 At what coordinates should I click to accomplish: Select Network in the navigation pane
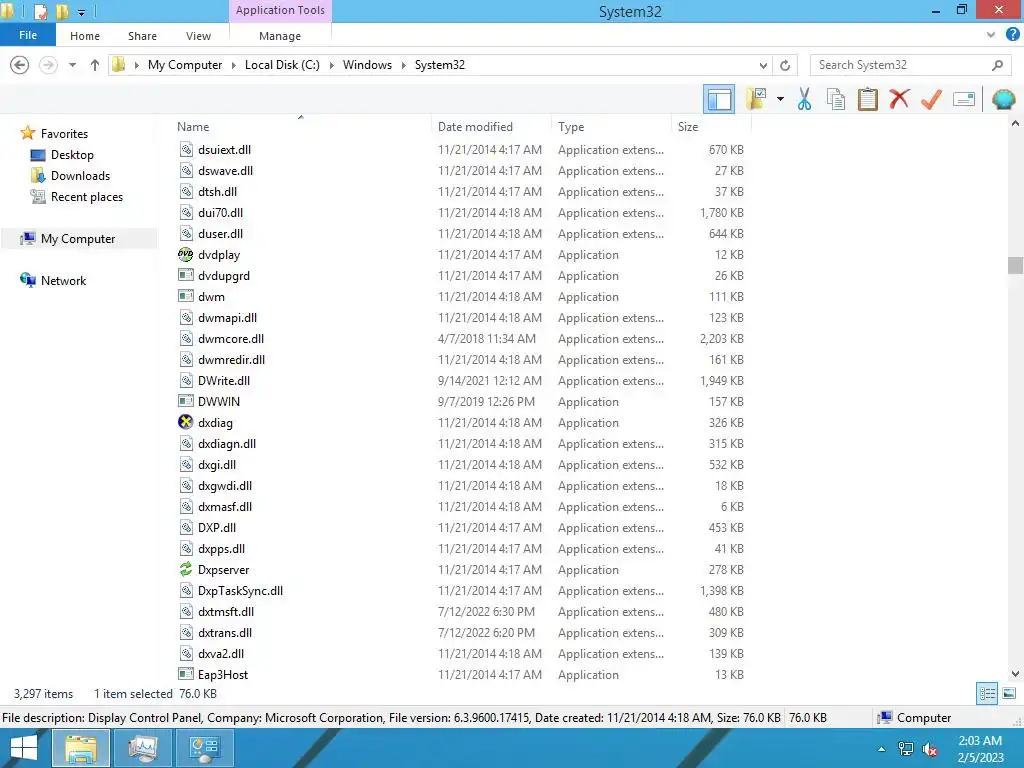(x=63, y=280)
